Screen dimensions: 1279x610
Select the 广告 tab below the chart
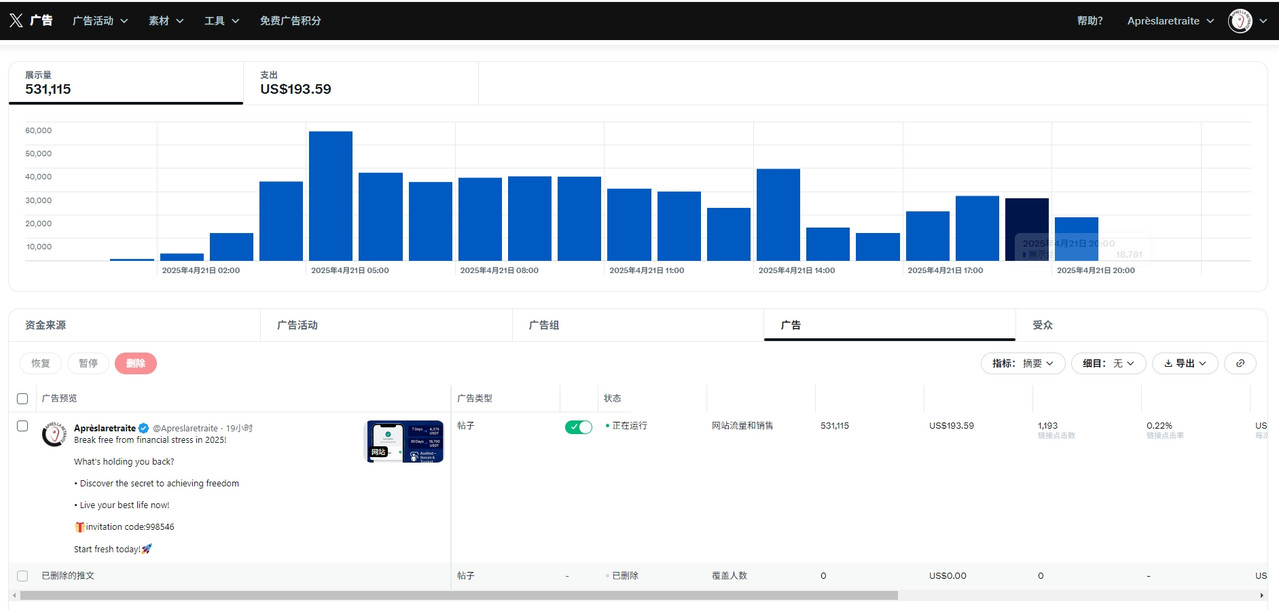pos(890,325)
